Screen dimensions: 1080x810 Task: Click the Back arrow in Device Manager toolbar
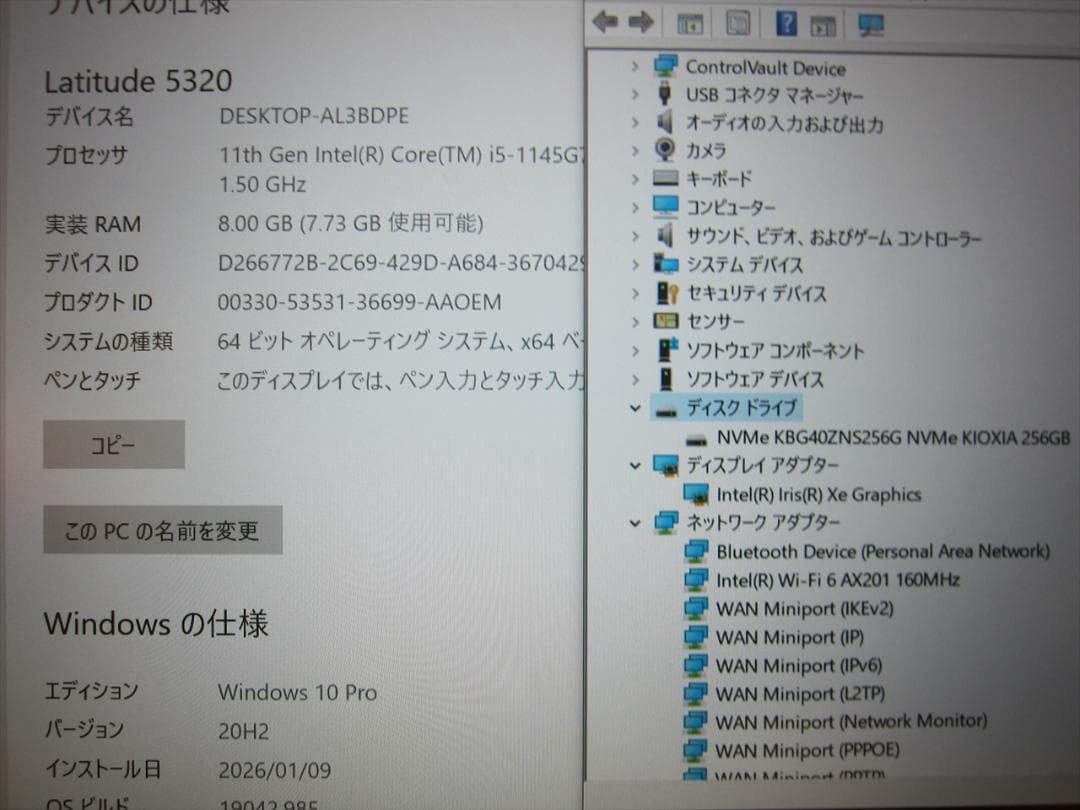click(605, 23)
